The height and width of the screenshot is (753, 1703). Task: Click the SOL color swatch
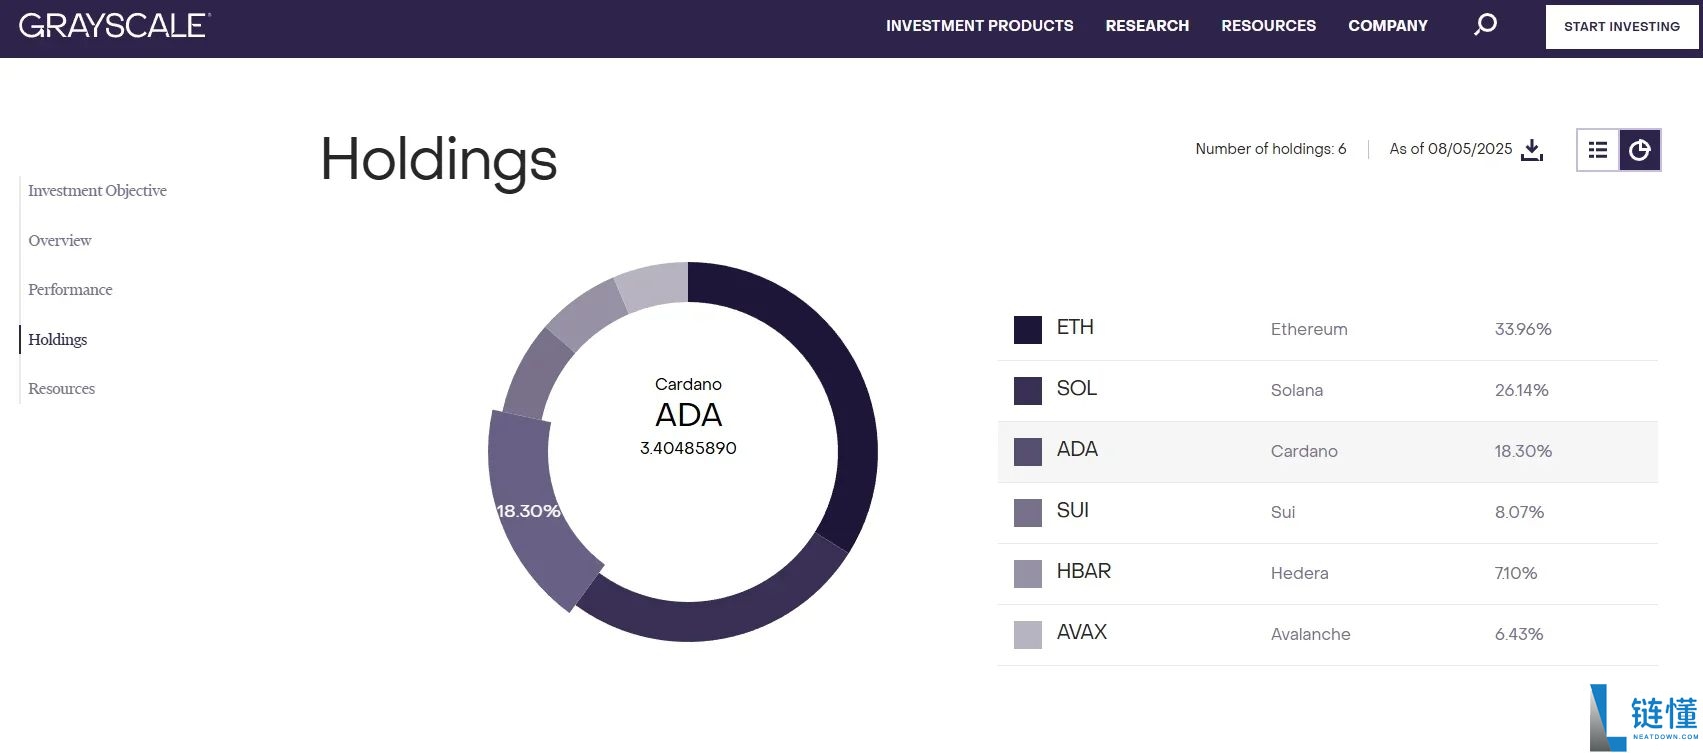[1028, 391]
